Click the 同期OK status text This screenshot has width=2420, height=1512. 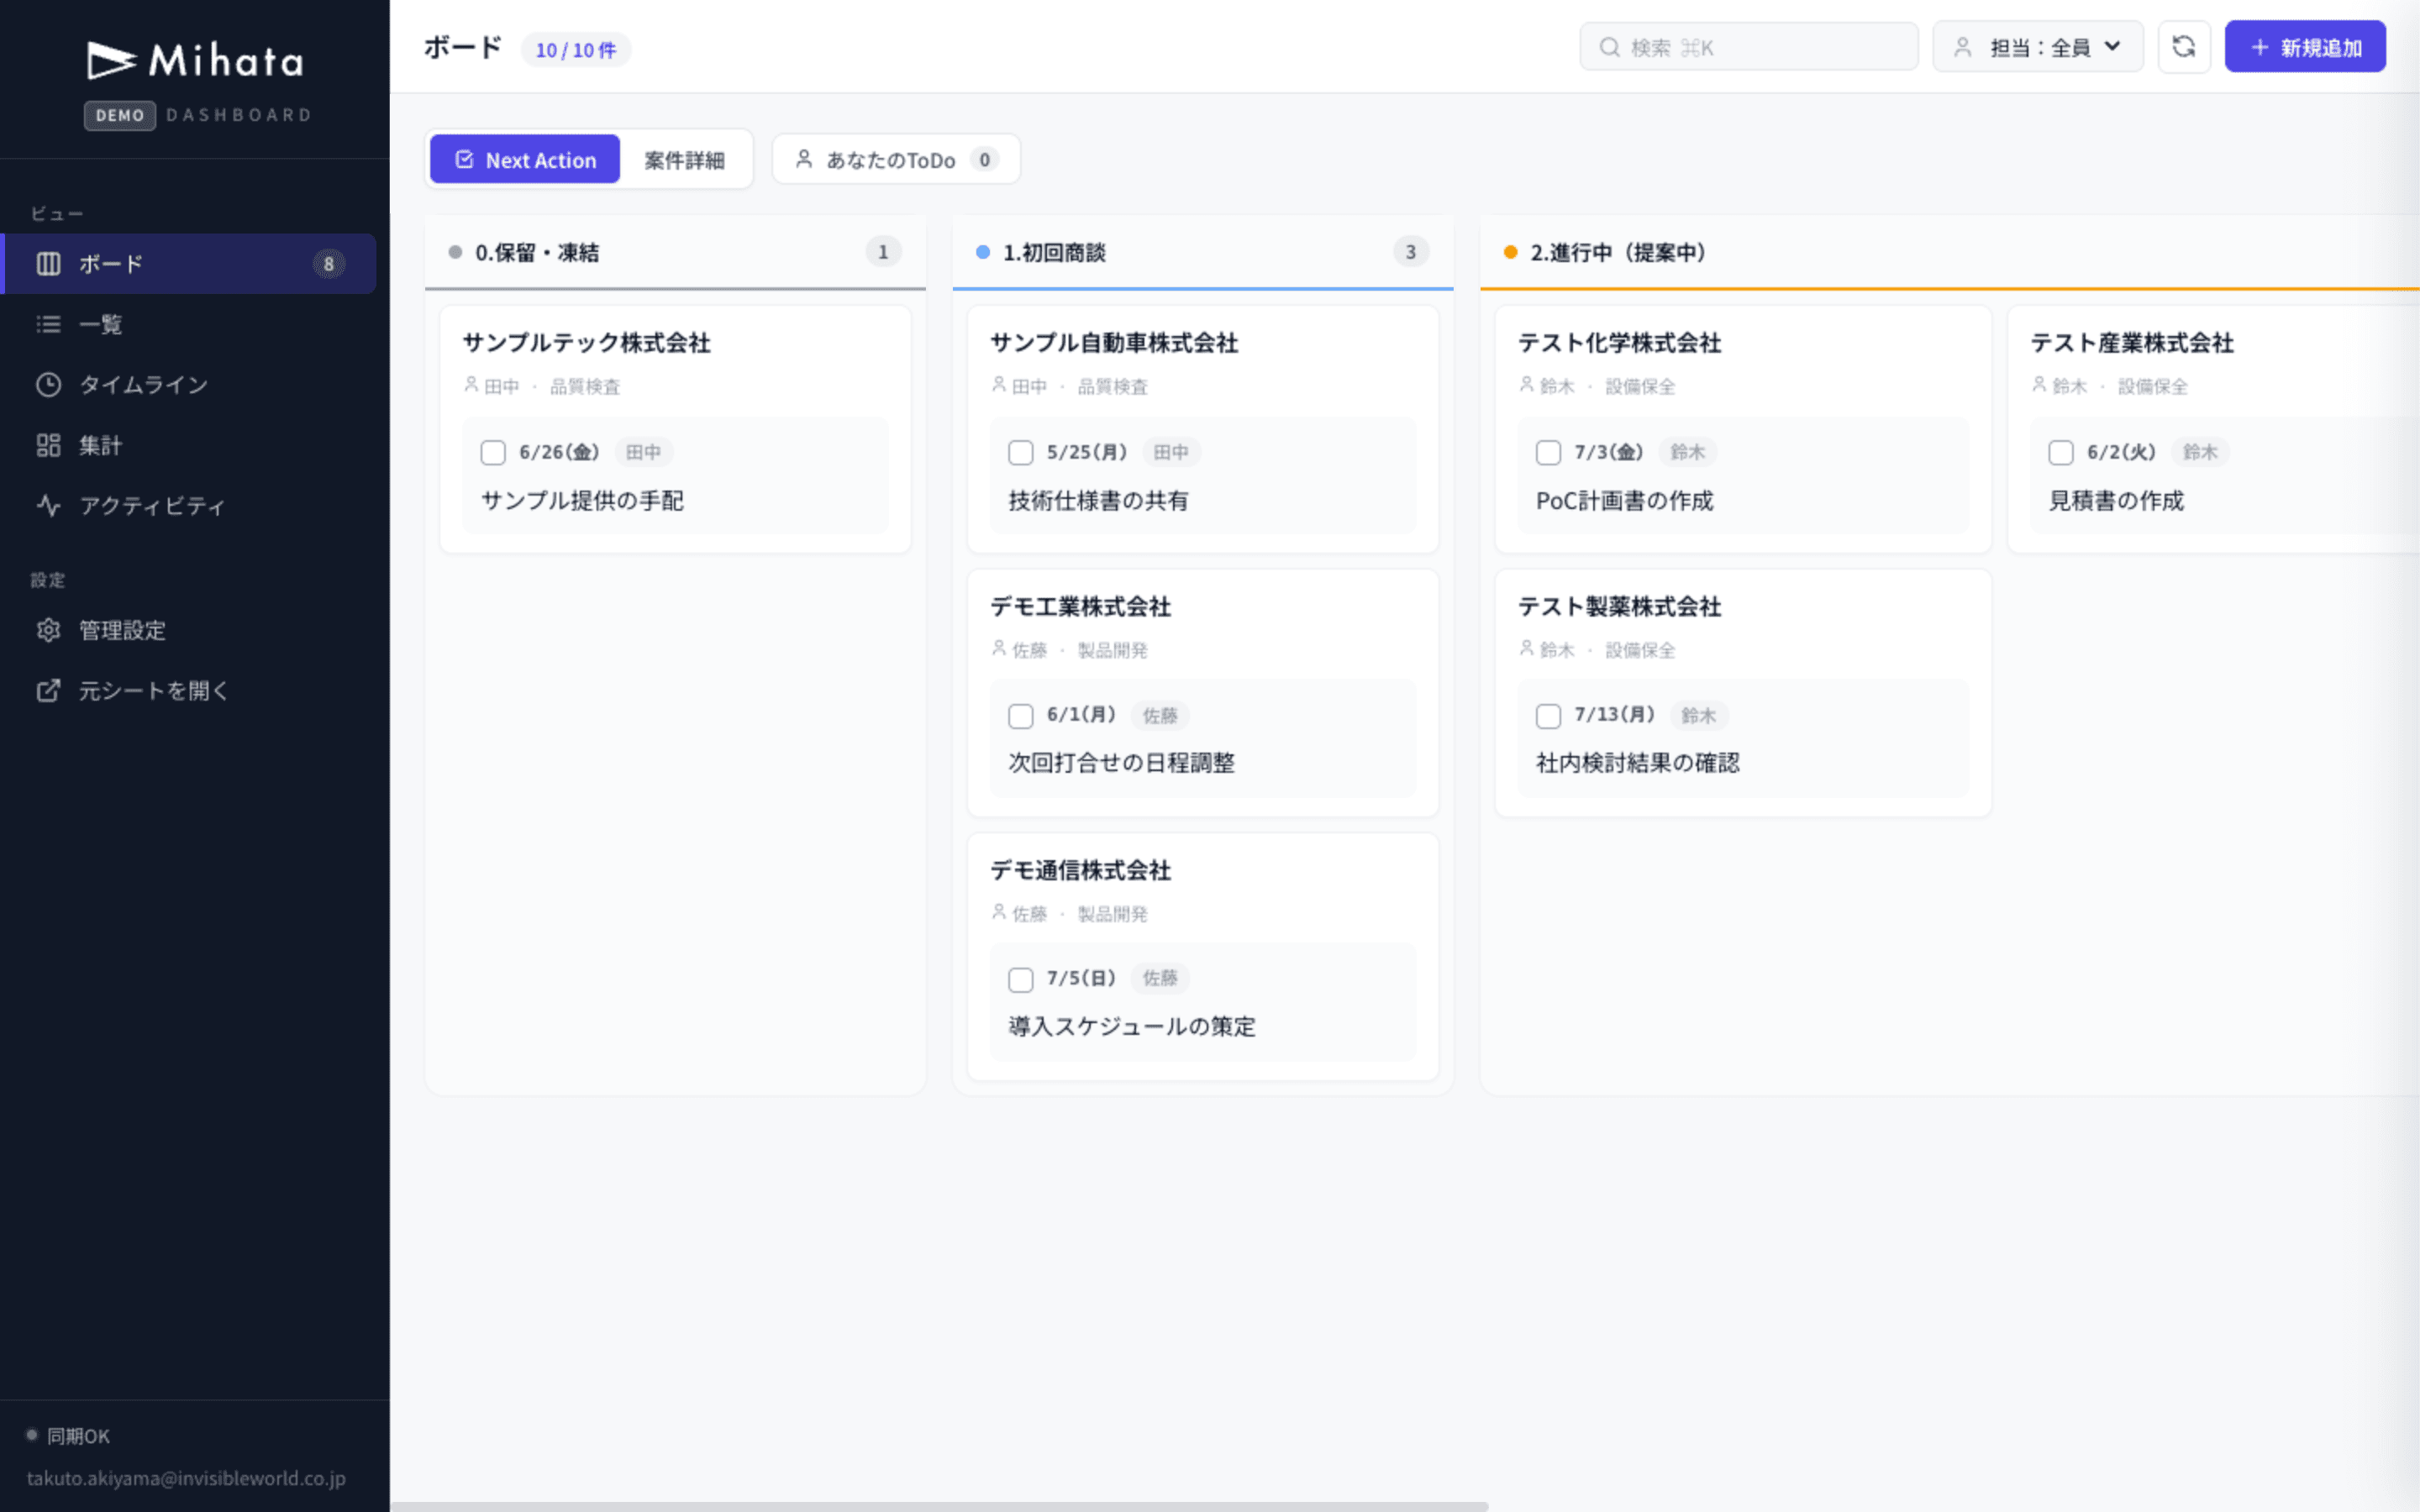click(78, 1436)
